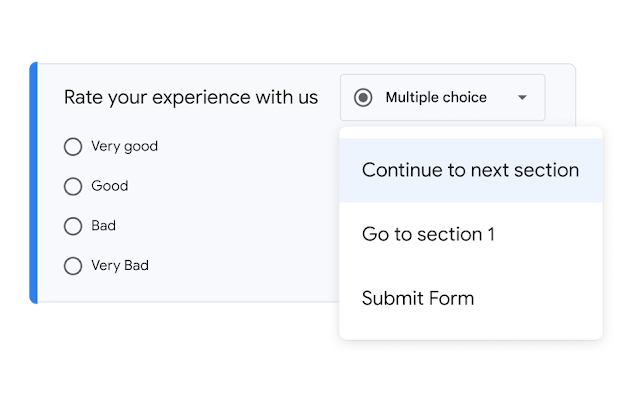Click the "Multiple choice" type label
Image resolution: width=632 pixels, height=402 pixels.
436,97
